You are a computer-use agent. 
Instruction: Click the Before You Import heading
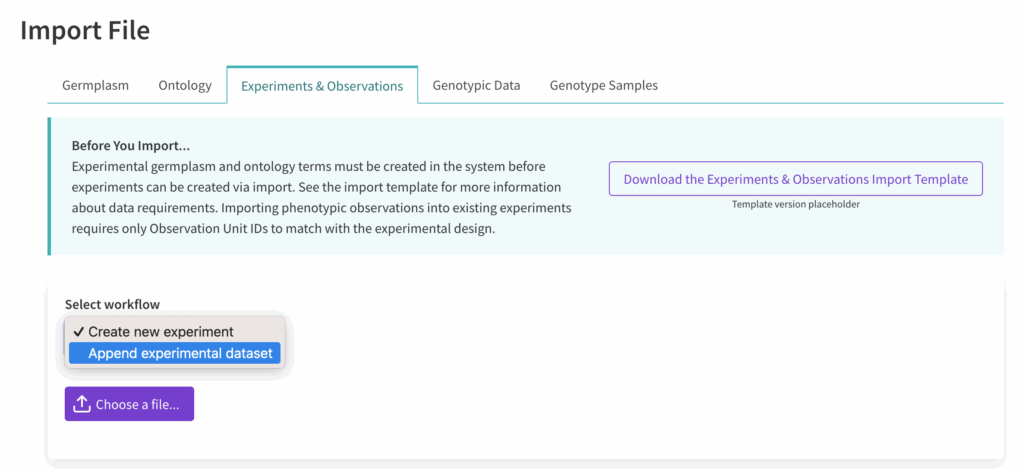tap(130, 146)
